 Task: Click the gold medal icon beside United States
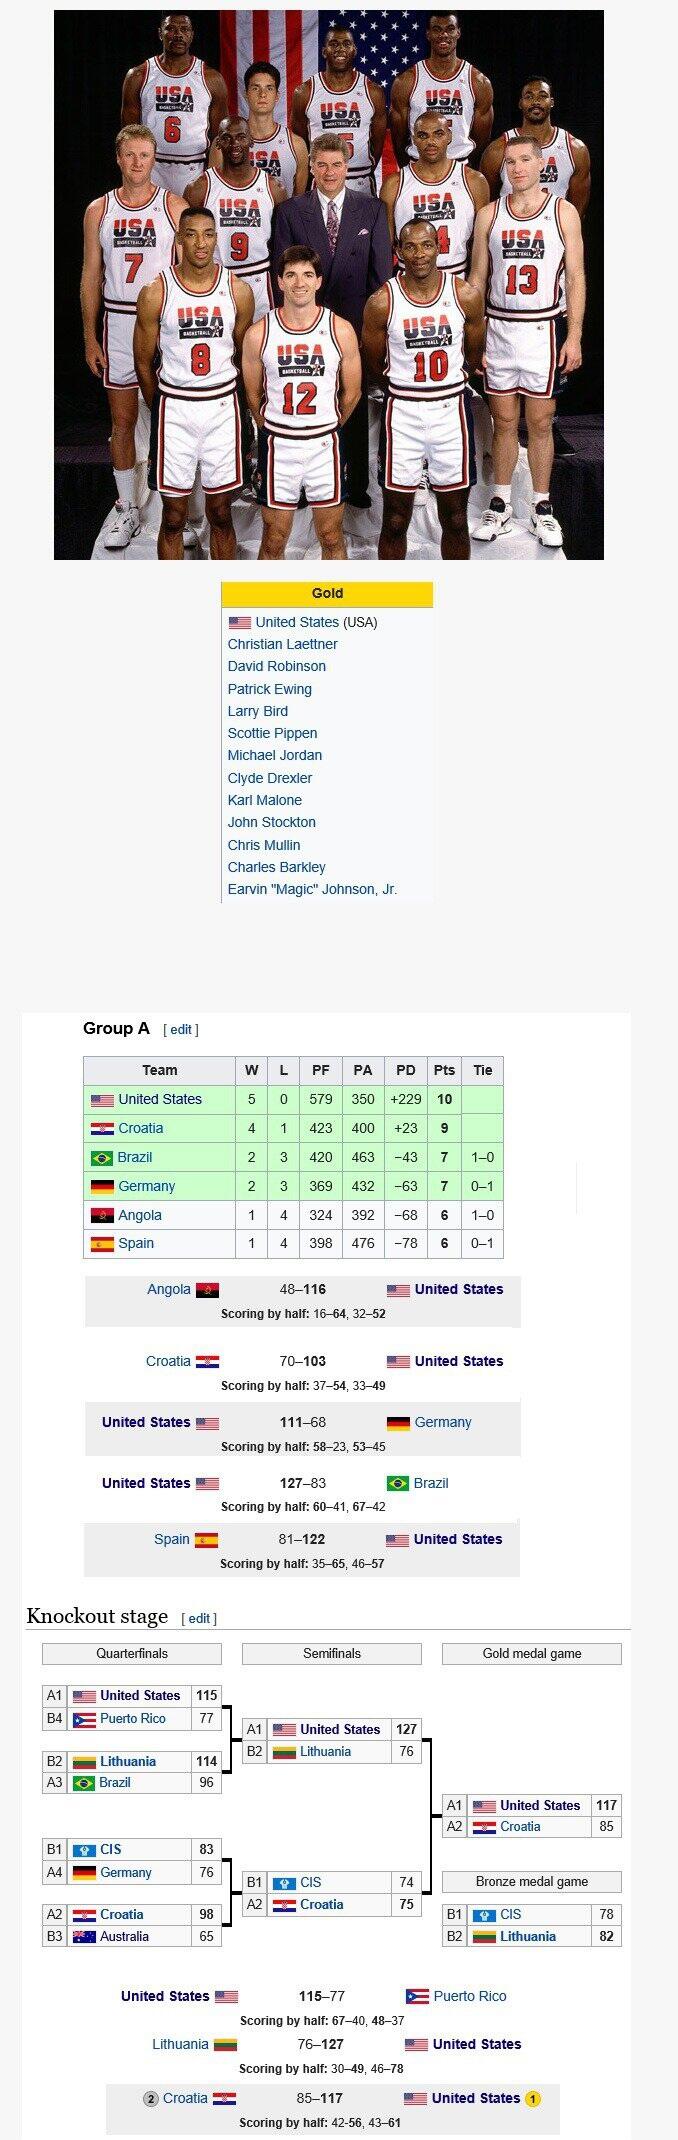tap(533, 2098)
